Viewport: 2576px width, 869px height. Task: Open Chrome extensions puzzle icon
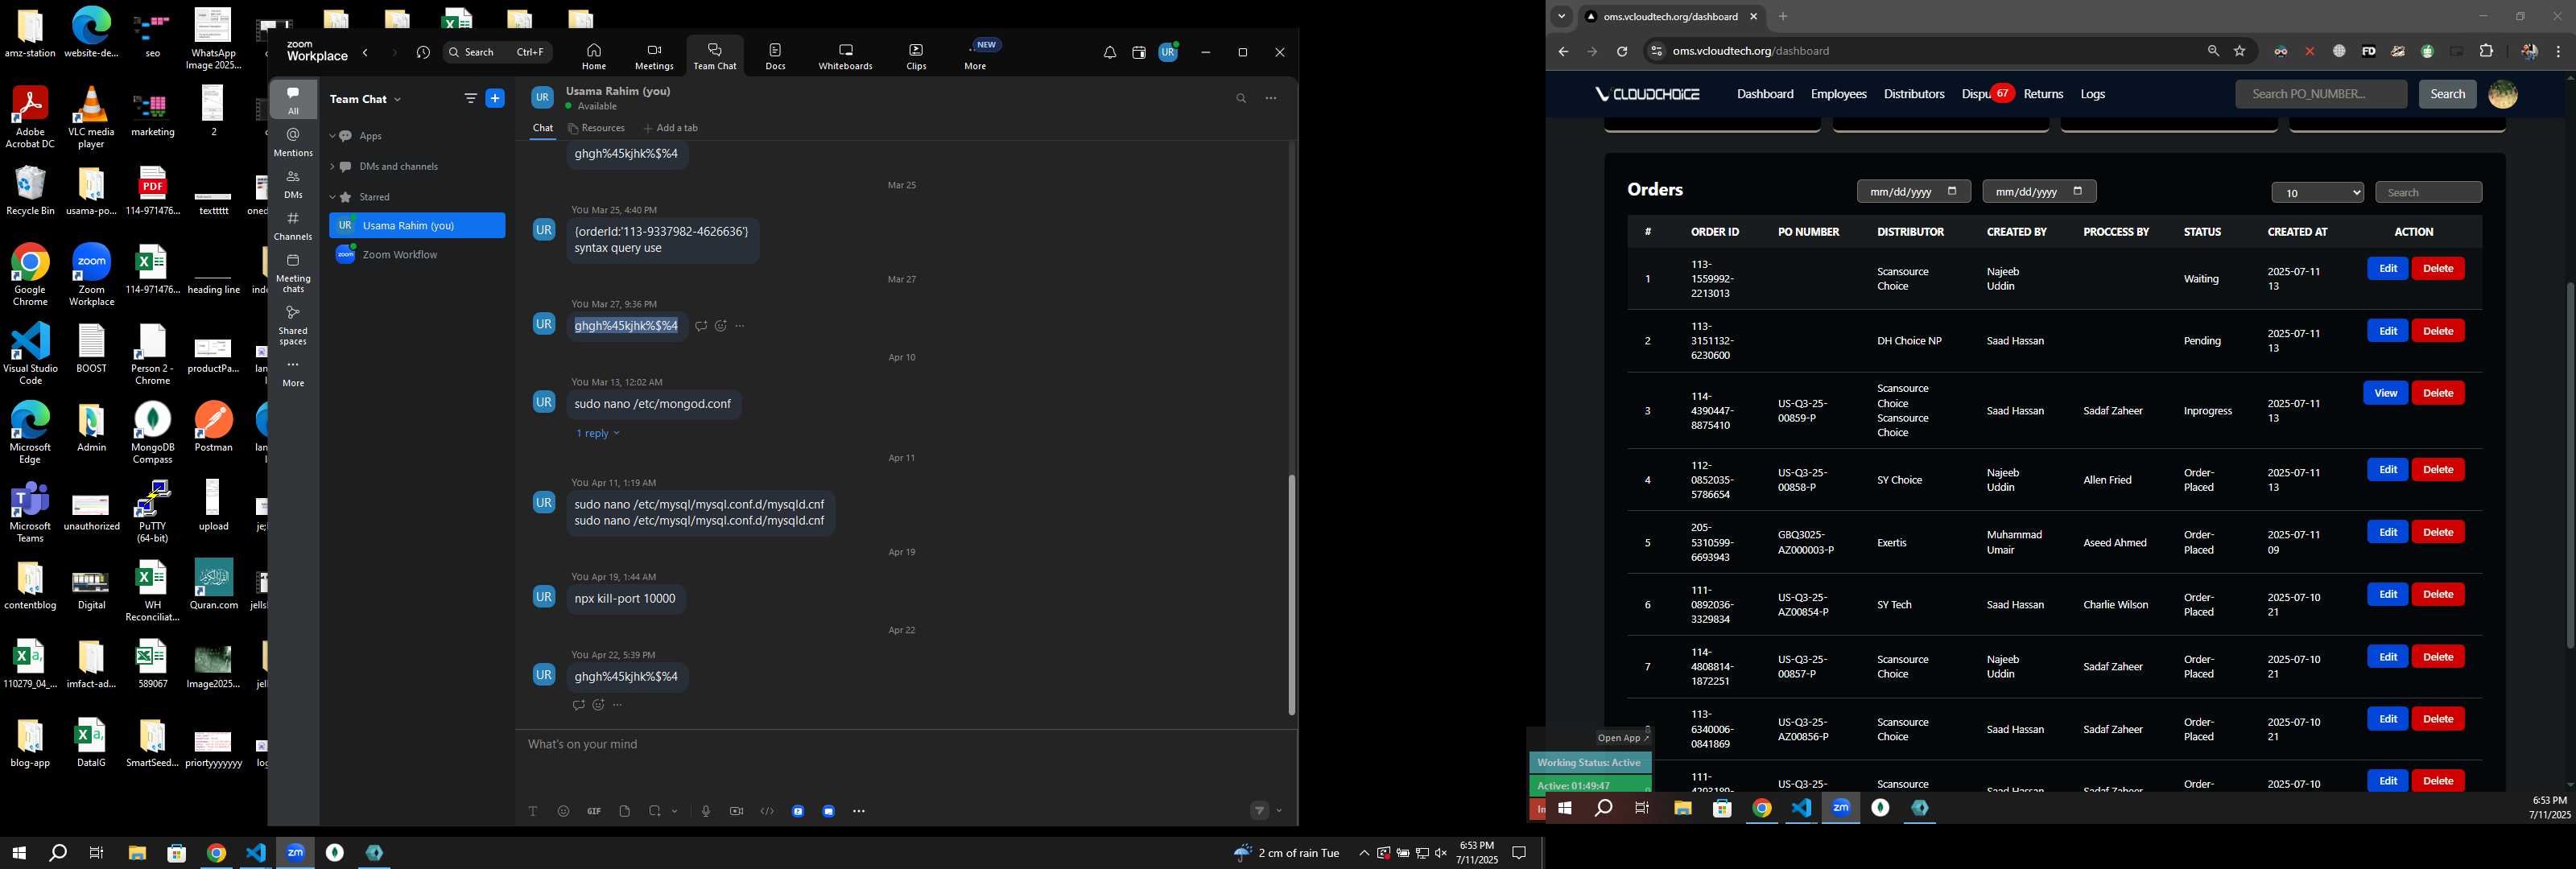pyautogui.click(x=2486, y=51)
